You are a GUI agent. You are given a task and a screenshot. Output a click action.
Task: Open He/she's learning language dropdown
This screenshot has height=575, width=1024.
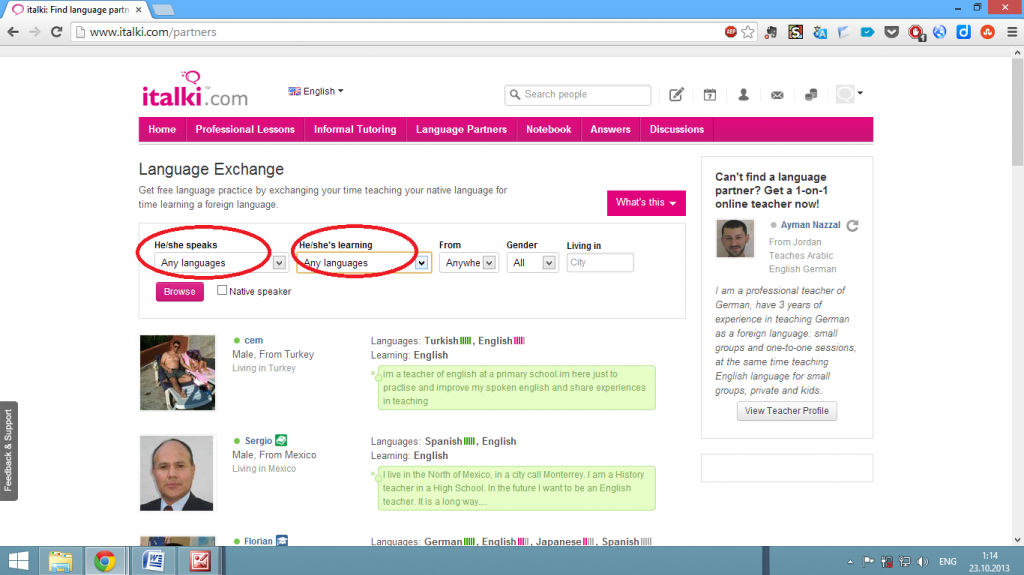(364, 263)
